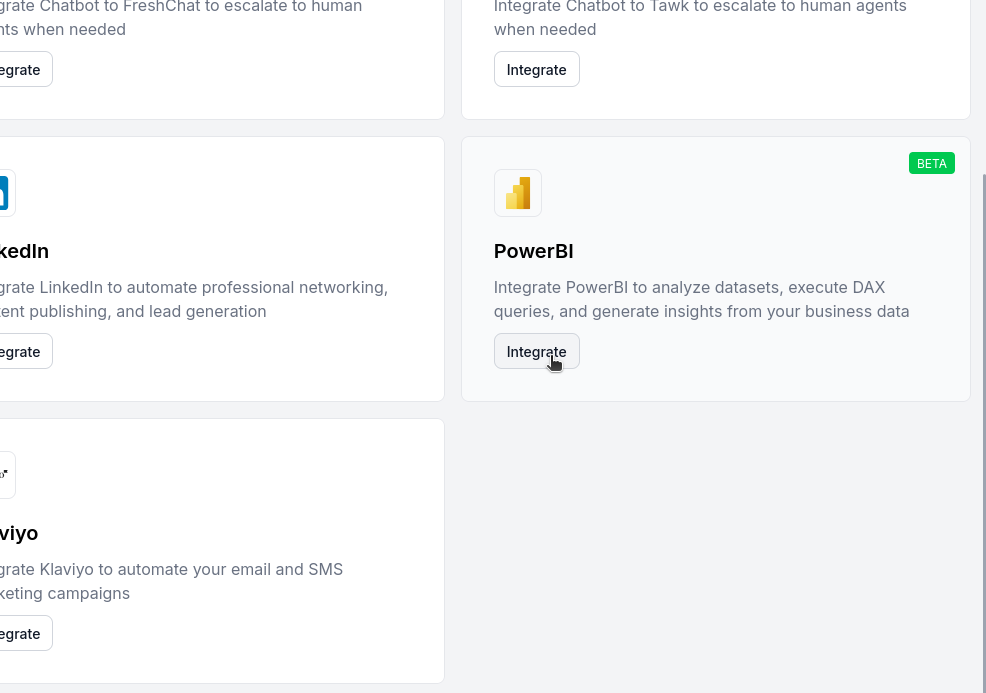Click the PowerBI description text
Viewport: 986px width, 693px height.
click(700, 298)
